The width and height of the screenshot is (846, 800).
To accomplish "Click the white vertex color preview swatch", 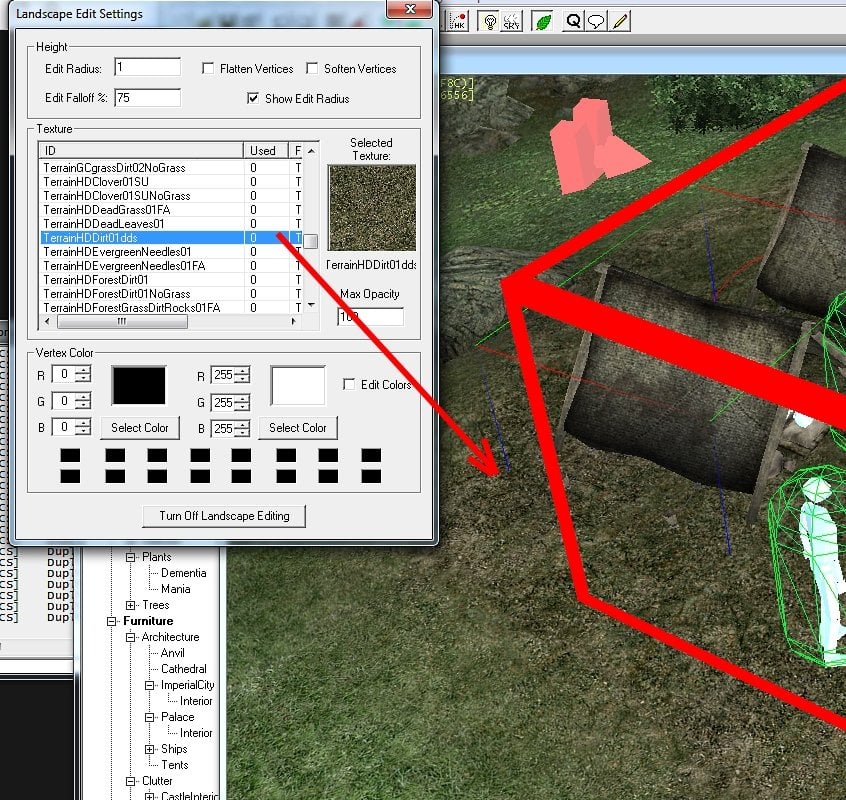I will click(298, 386).
